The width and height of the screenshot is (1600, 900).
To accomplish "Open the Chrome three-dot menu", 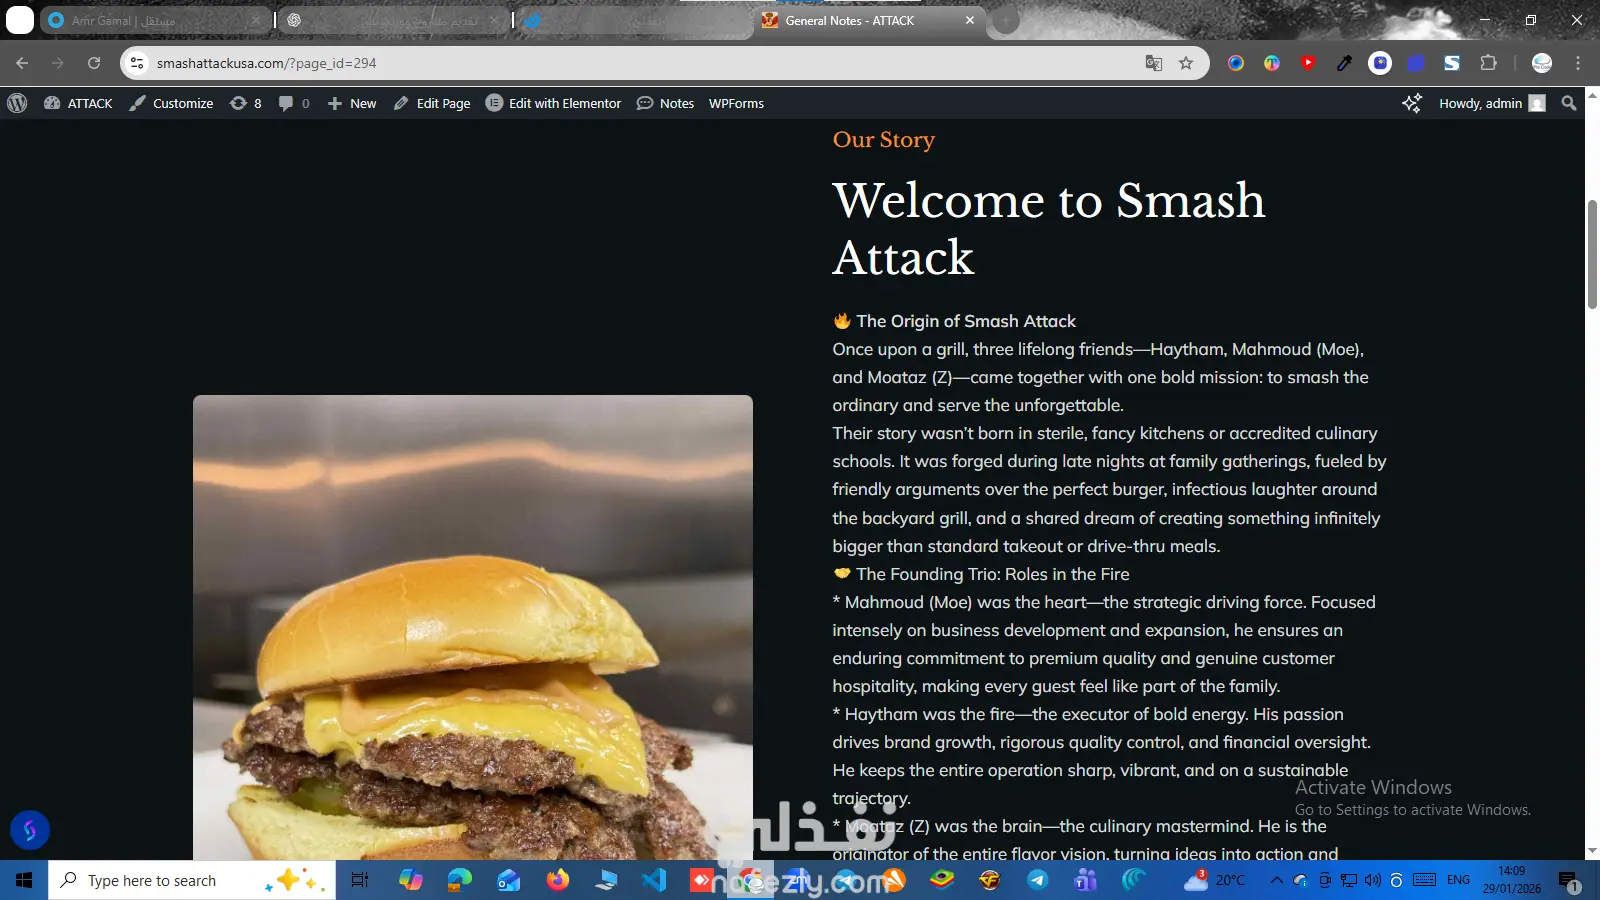I will pyautogui.click(x=1578, y=63).
